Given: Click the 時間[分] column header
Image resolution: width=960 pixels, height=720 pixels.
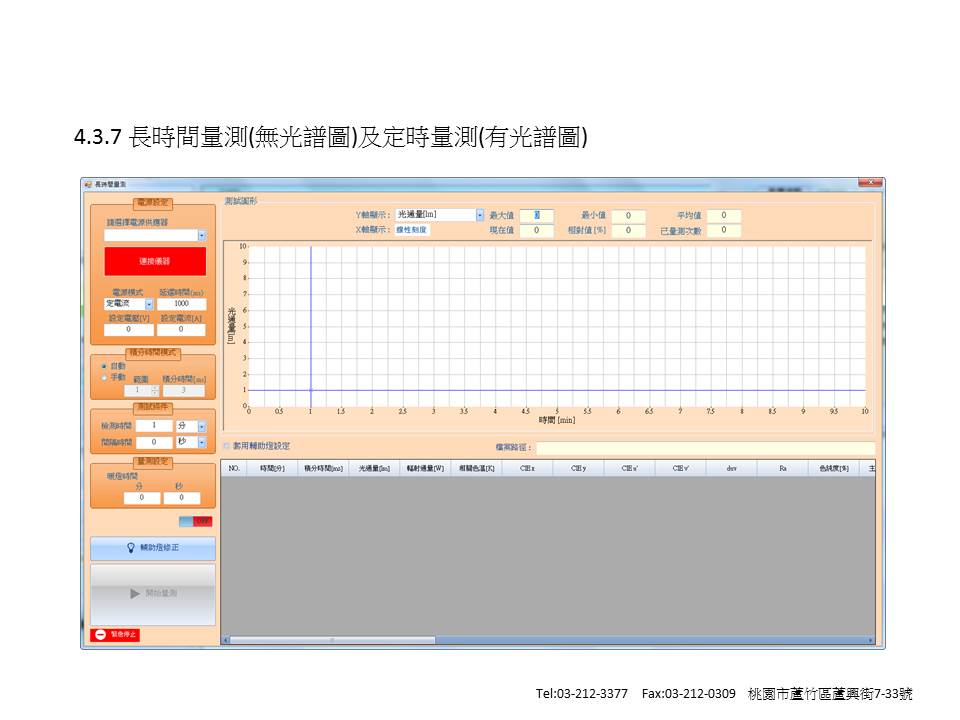Looking at the screenshot, I should 273,467.
